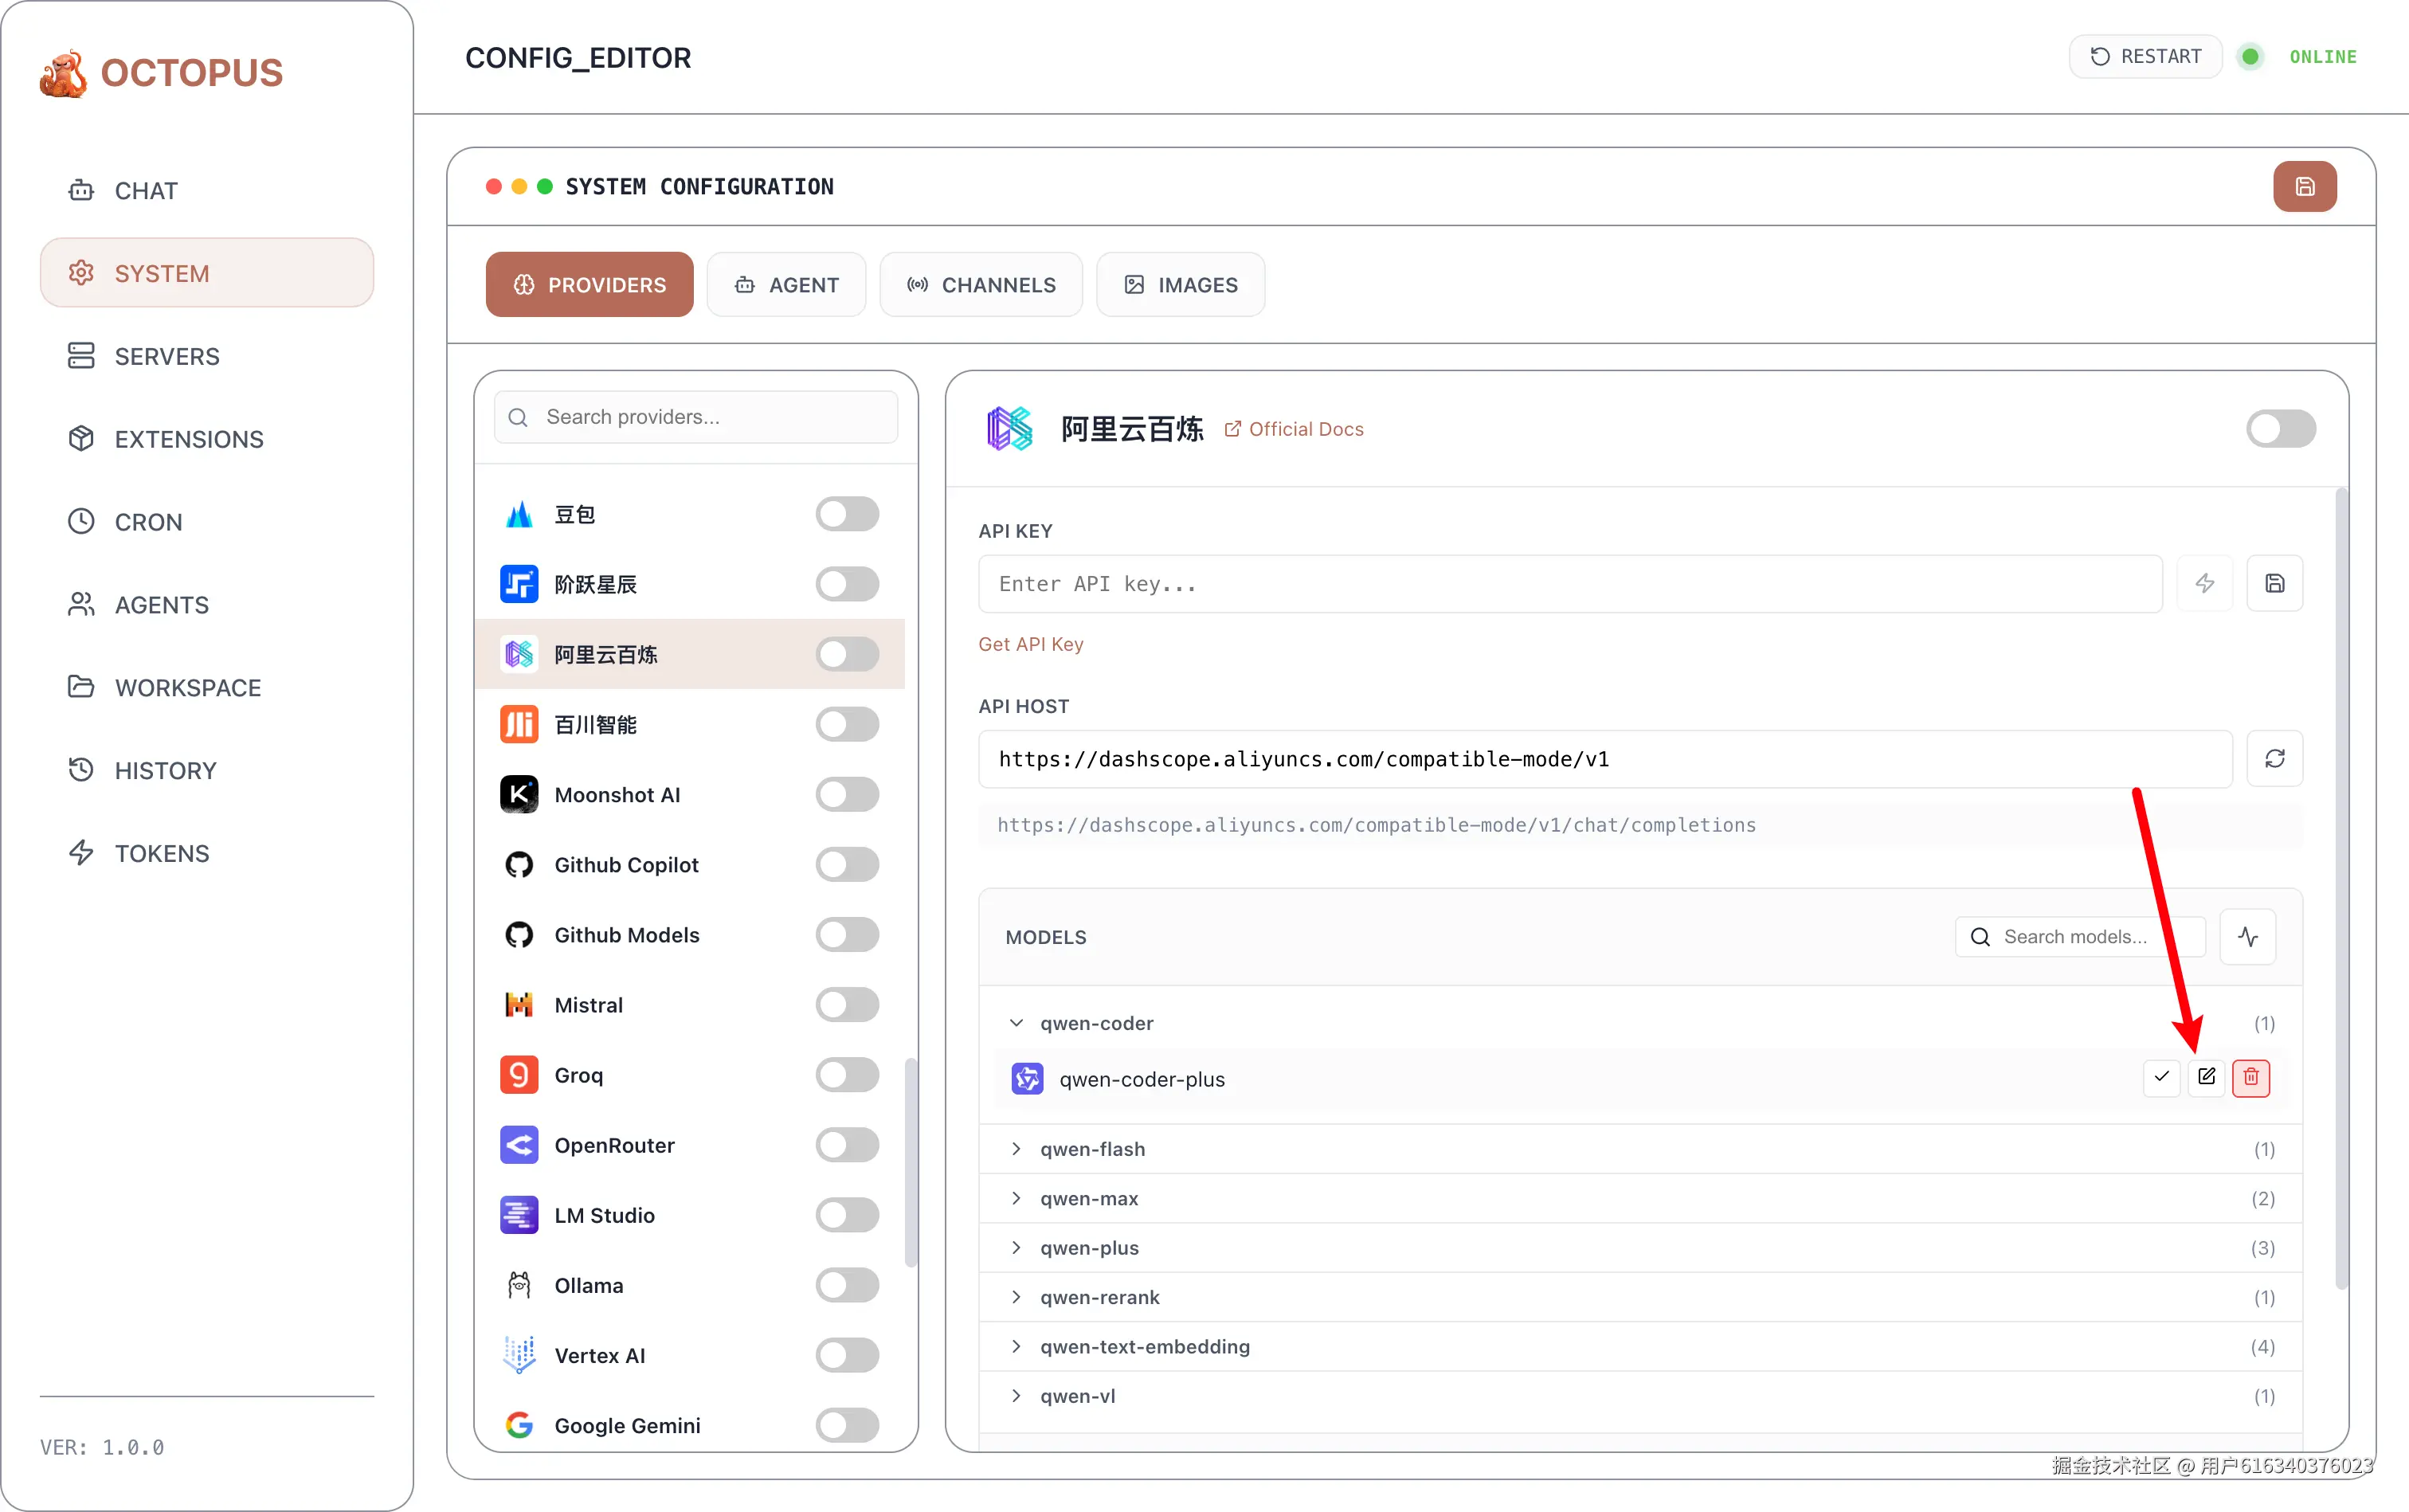Click the save configuration icon in header
Viewport: 2409px width, 1512px height.
click(x=2304, y=187)
